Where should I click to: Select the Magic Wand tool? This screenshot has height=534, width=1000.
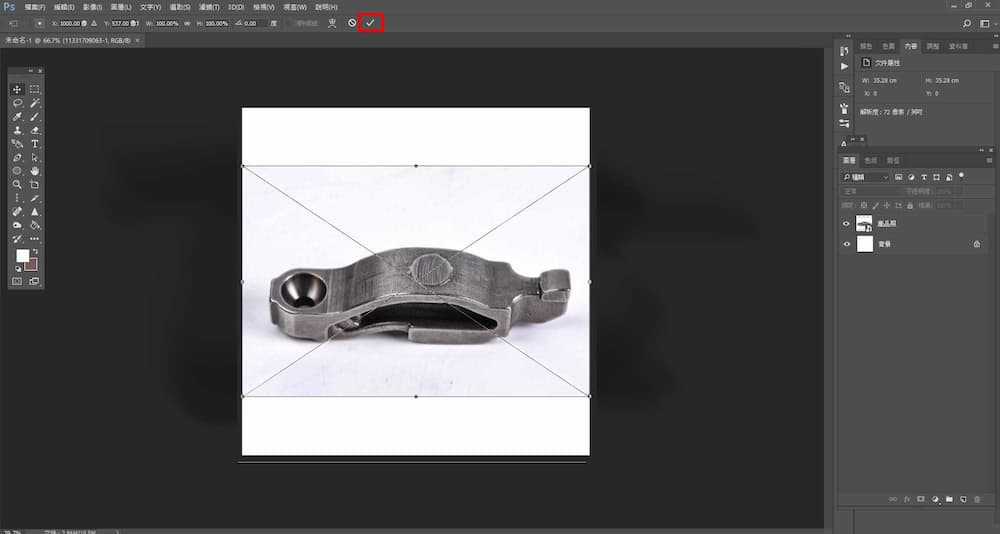tap(34, 103)
